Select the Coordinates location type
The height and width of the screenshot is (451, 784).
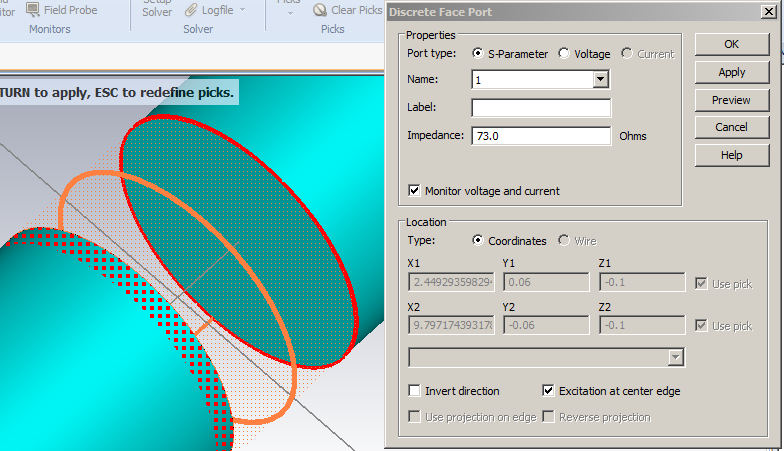479,241
